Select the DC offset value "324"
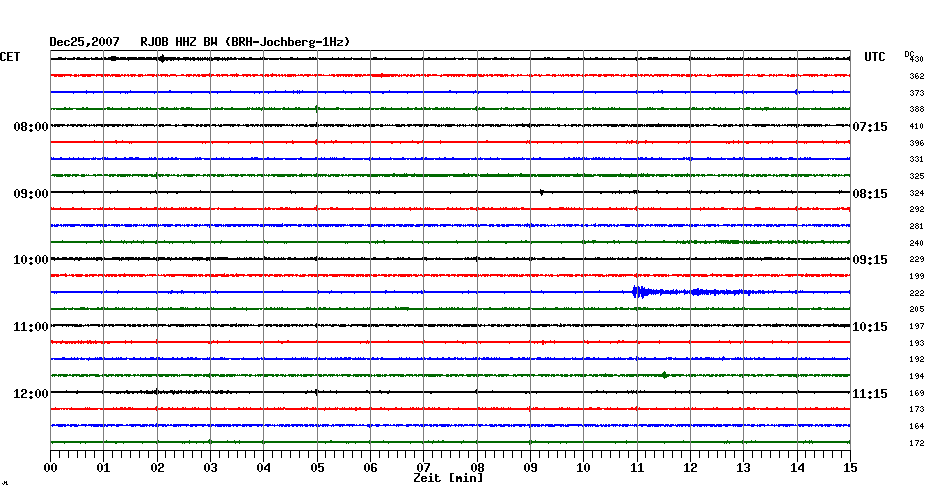 [x=917, y=193]
